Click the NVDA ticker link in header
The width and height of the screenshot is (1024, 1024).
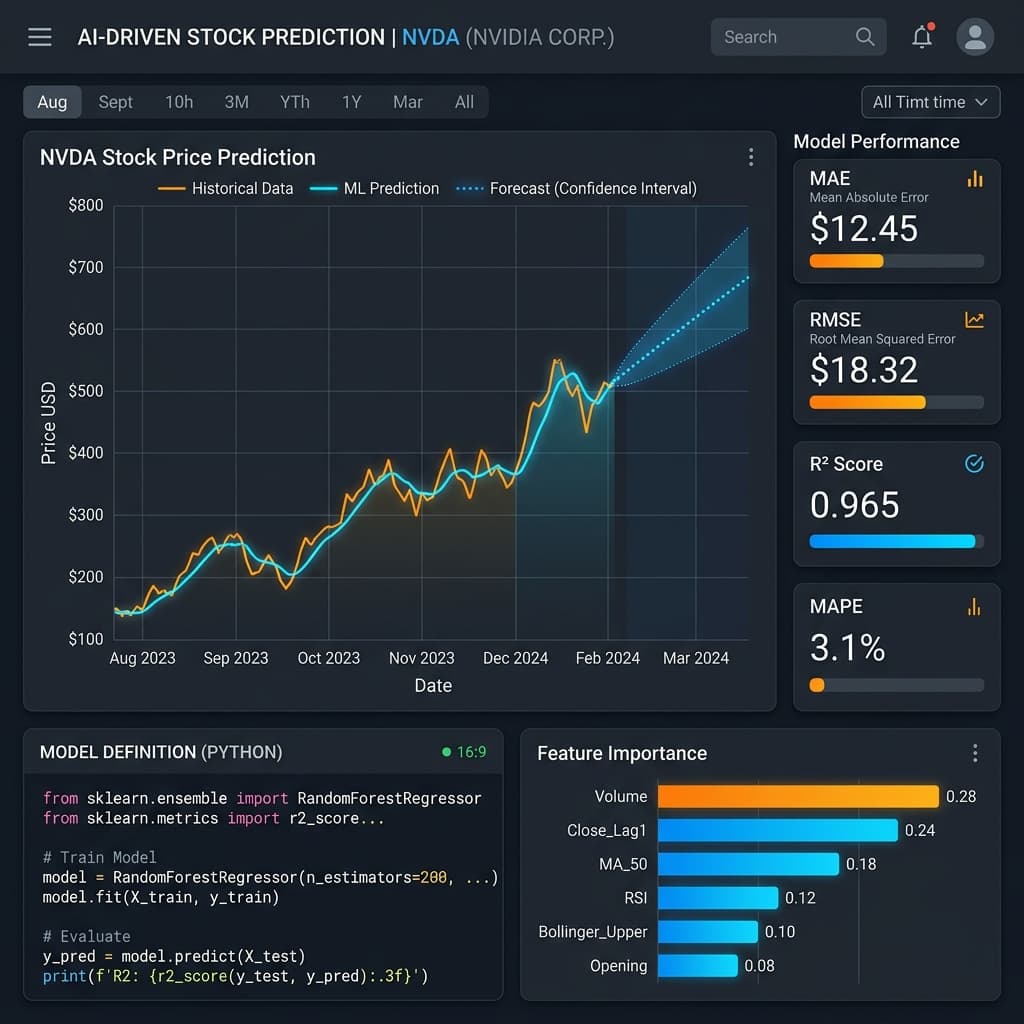pyautogui.click(x=430, y=37)
